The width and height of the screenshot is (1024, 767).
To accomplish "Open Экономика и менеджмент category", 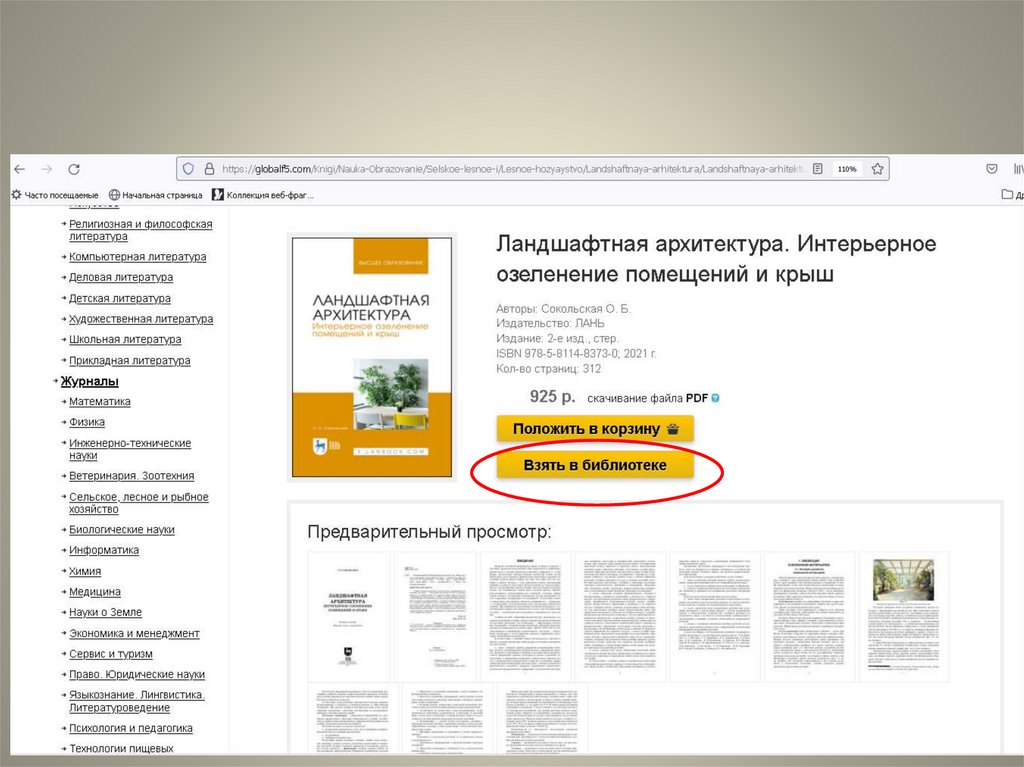I will [135, 633].
